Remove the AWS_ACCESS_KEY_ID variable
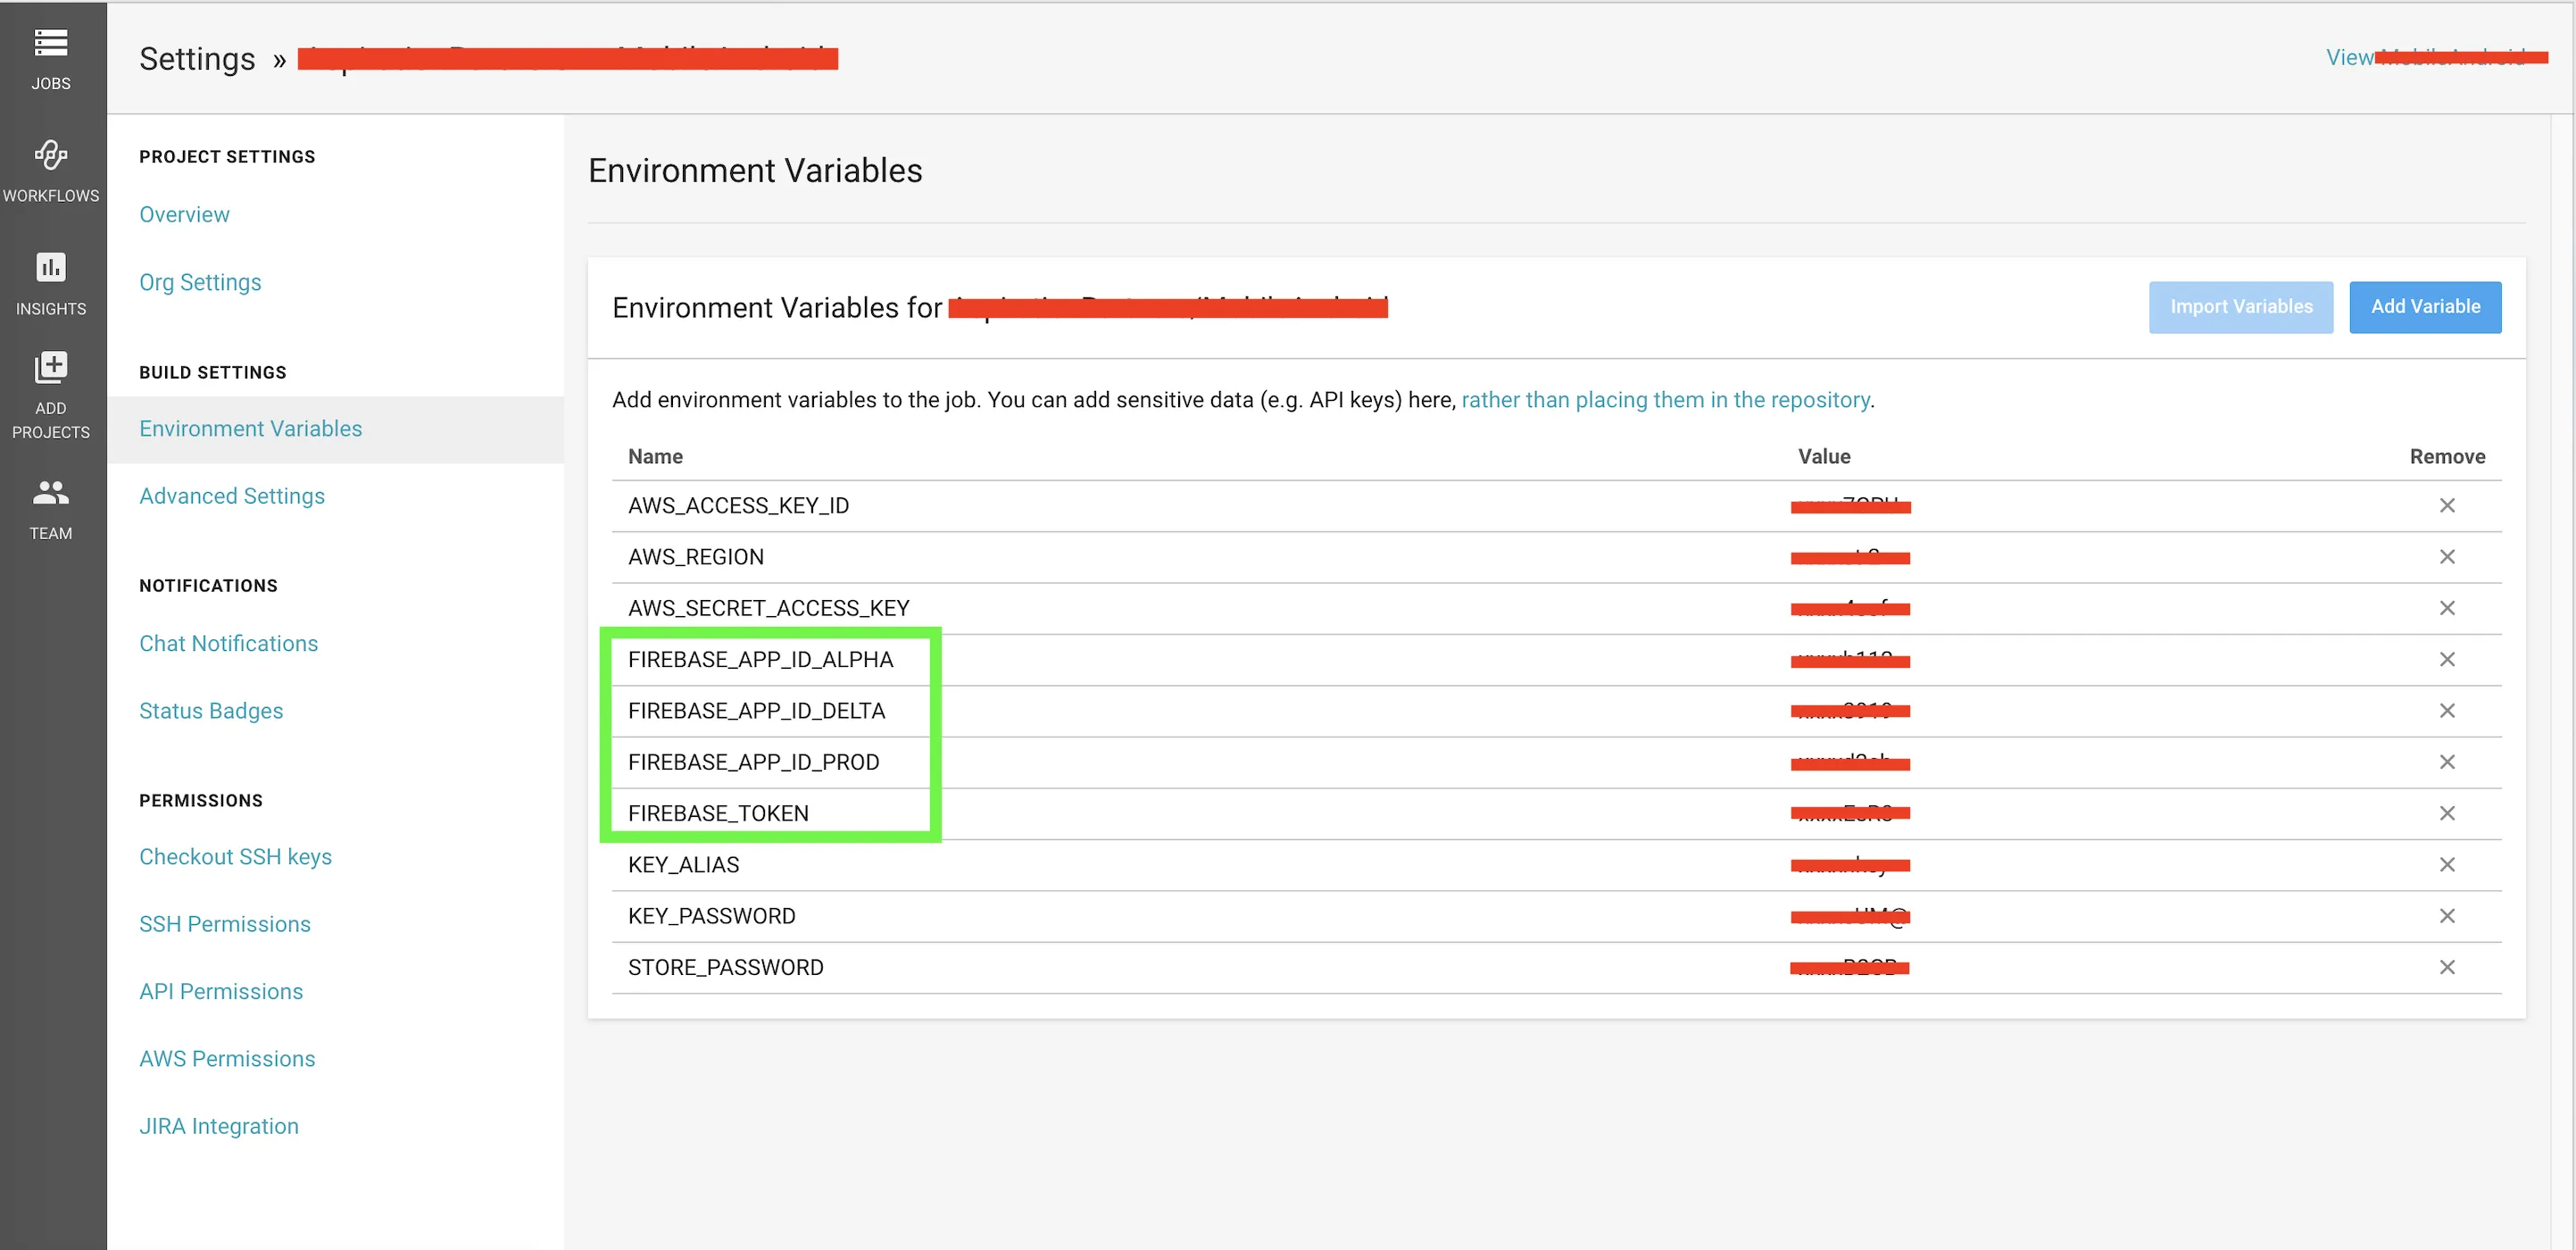Viewport: 2576px width, 1250px height. (x=2446, y=506)
